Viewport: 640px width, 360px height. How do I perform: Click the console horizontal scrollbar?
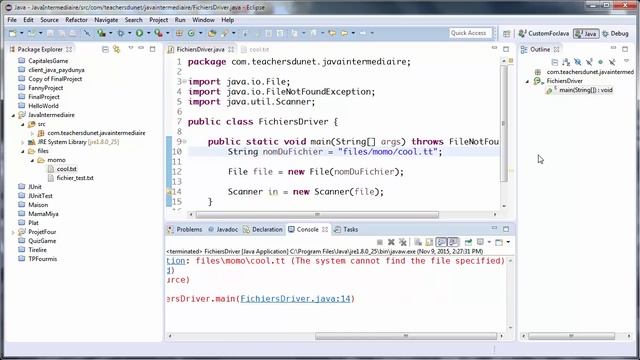406,336
